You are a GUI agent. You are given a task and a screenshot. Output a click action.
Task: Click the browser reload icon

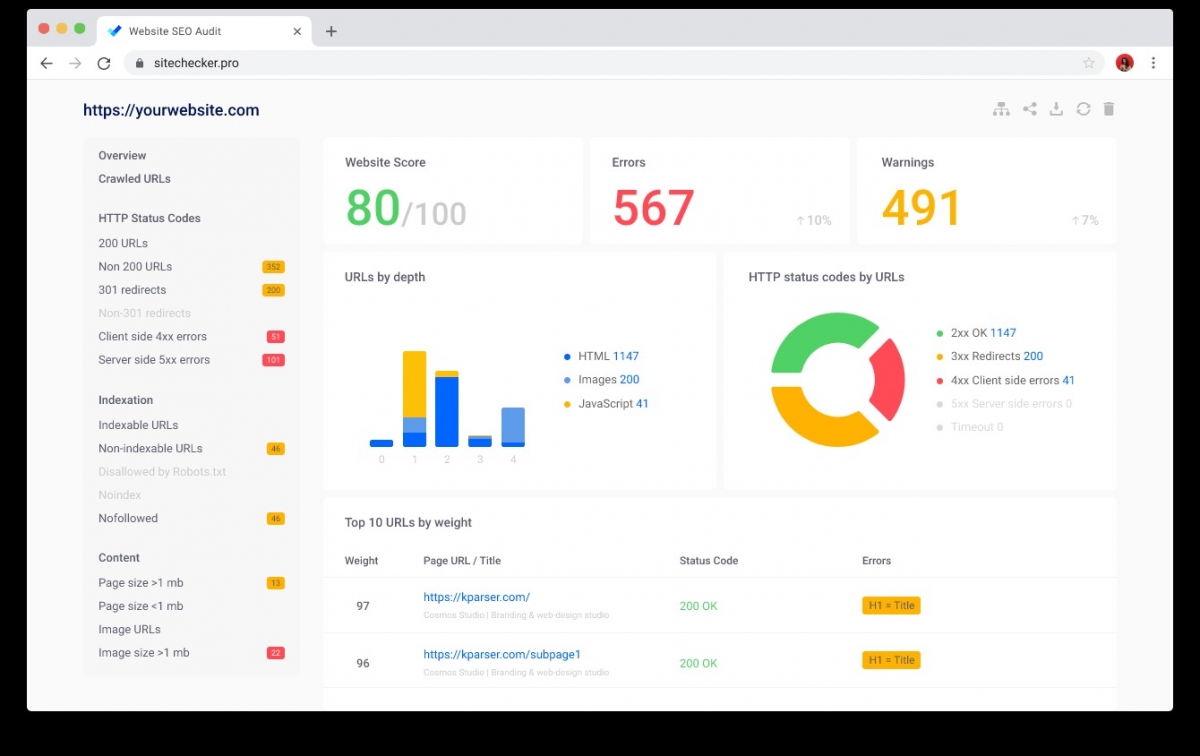(104, 62)
